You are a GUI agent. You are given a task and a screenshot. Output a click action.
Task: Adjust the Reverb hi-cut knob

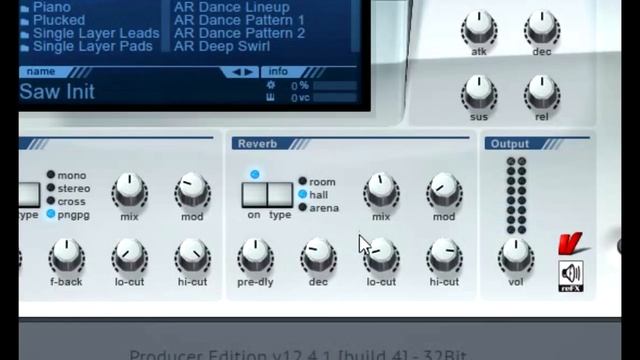pos(444,256)
